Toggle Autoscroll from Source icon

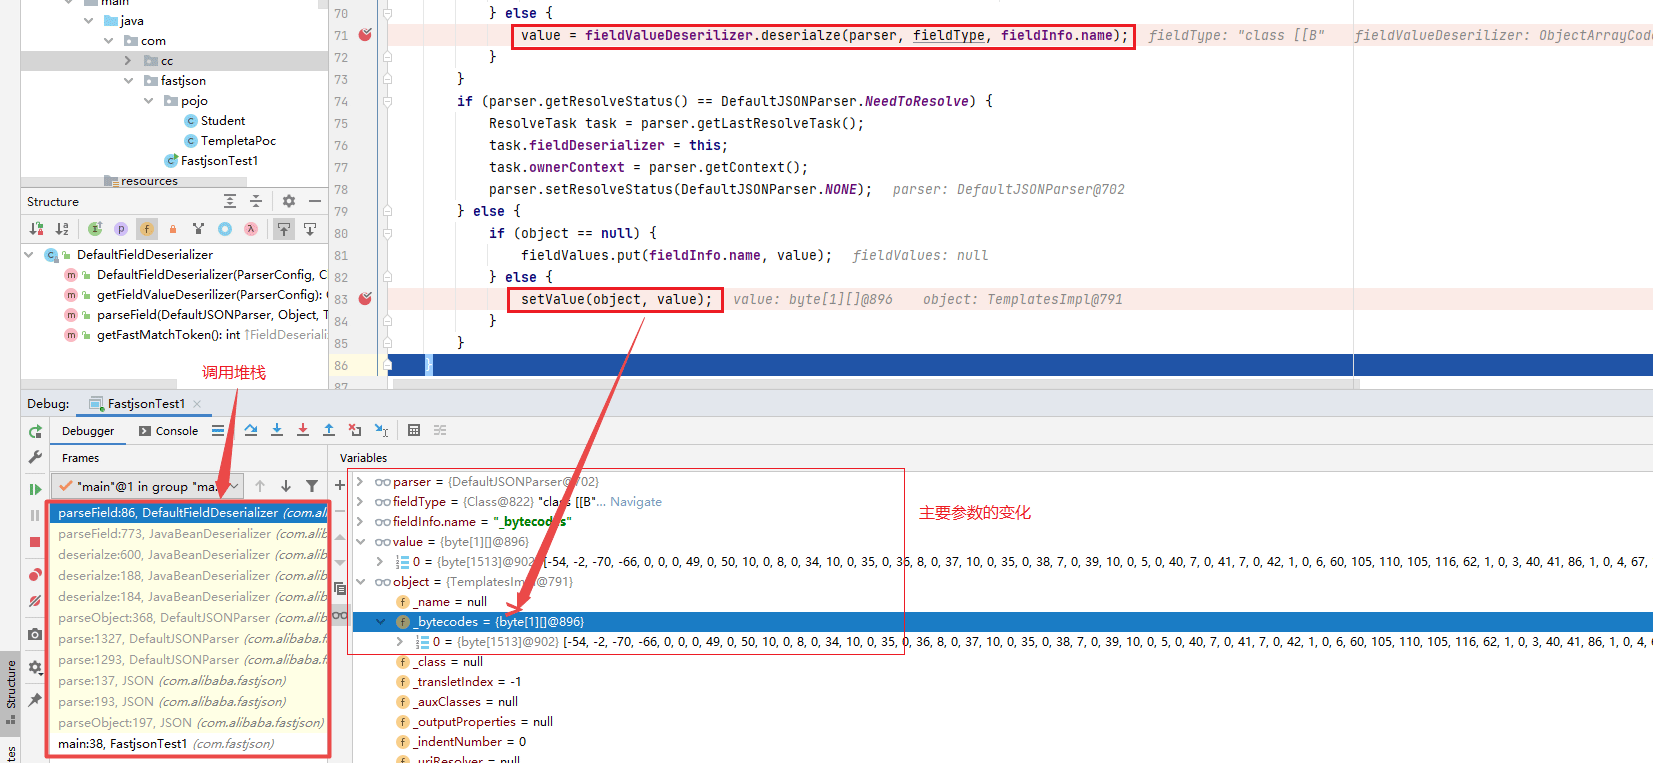pos(310,229)
